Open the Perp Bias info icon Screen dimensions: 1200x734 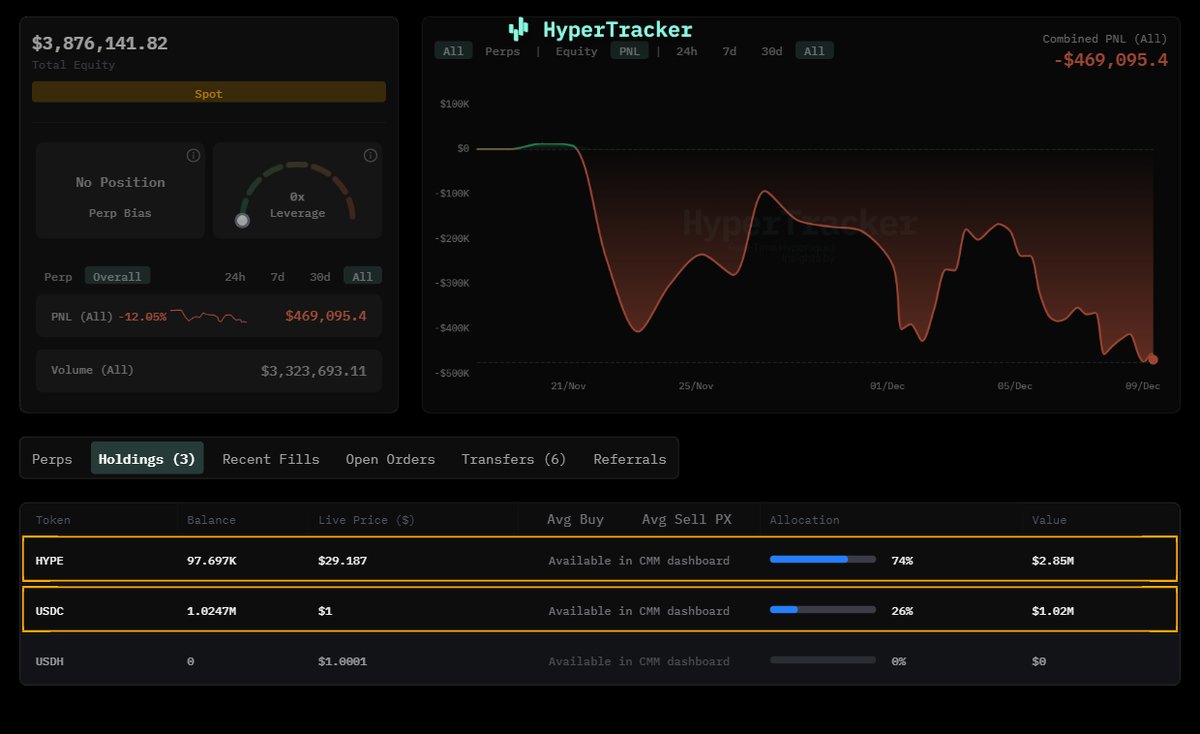(193, 156)
